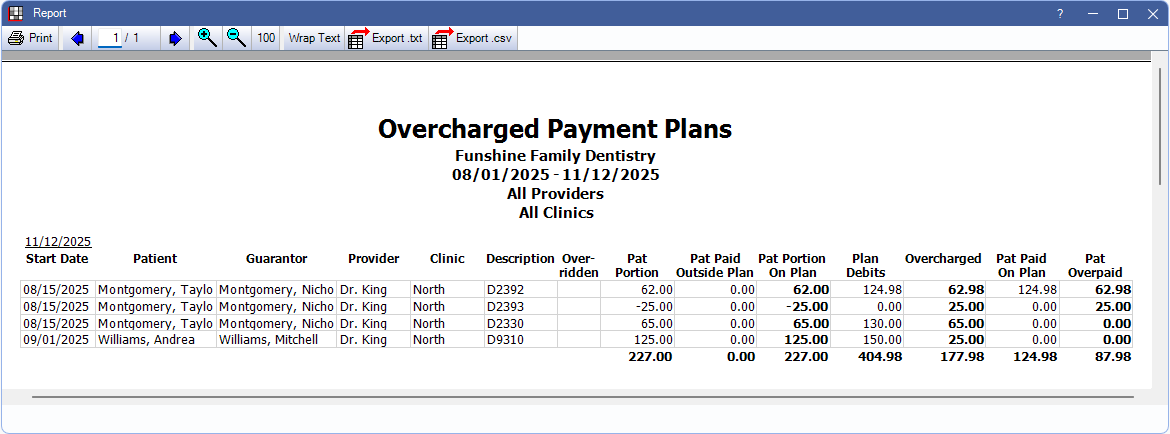This screenshot has height=434, width=1170.
Task: Export report as .csv file
Action: click(473, 38)
